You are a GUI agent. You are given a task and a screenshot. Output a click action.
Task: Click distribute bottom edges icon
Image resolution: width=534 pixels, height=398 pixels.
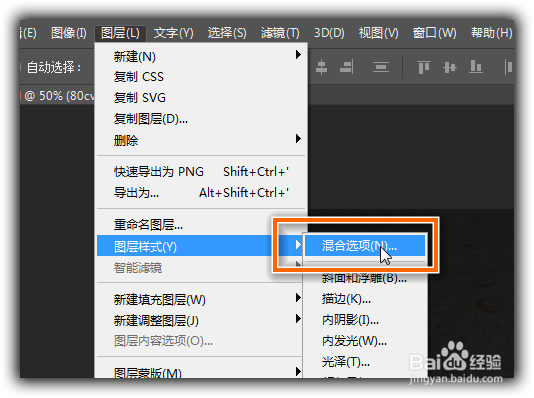tap(476, 67)
